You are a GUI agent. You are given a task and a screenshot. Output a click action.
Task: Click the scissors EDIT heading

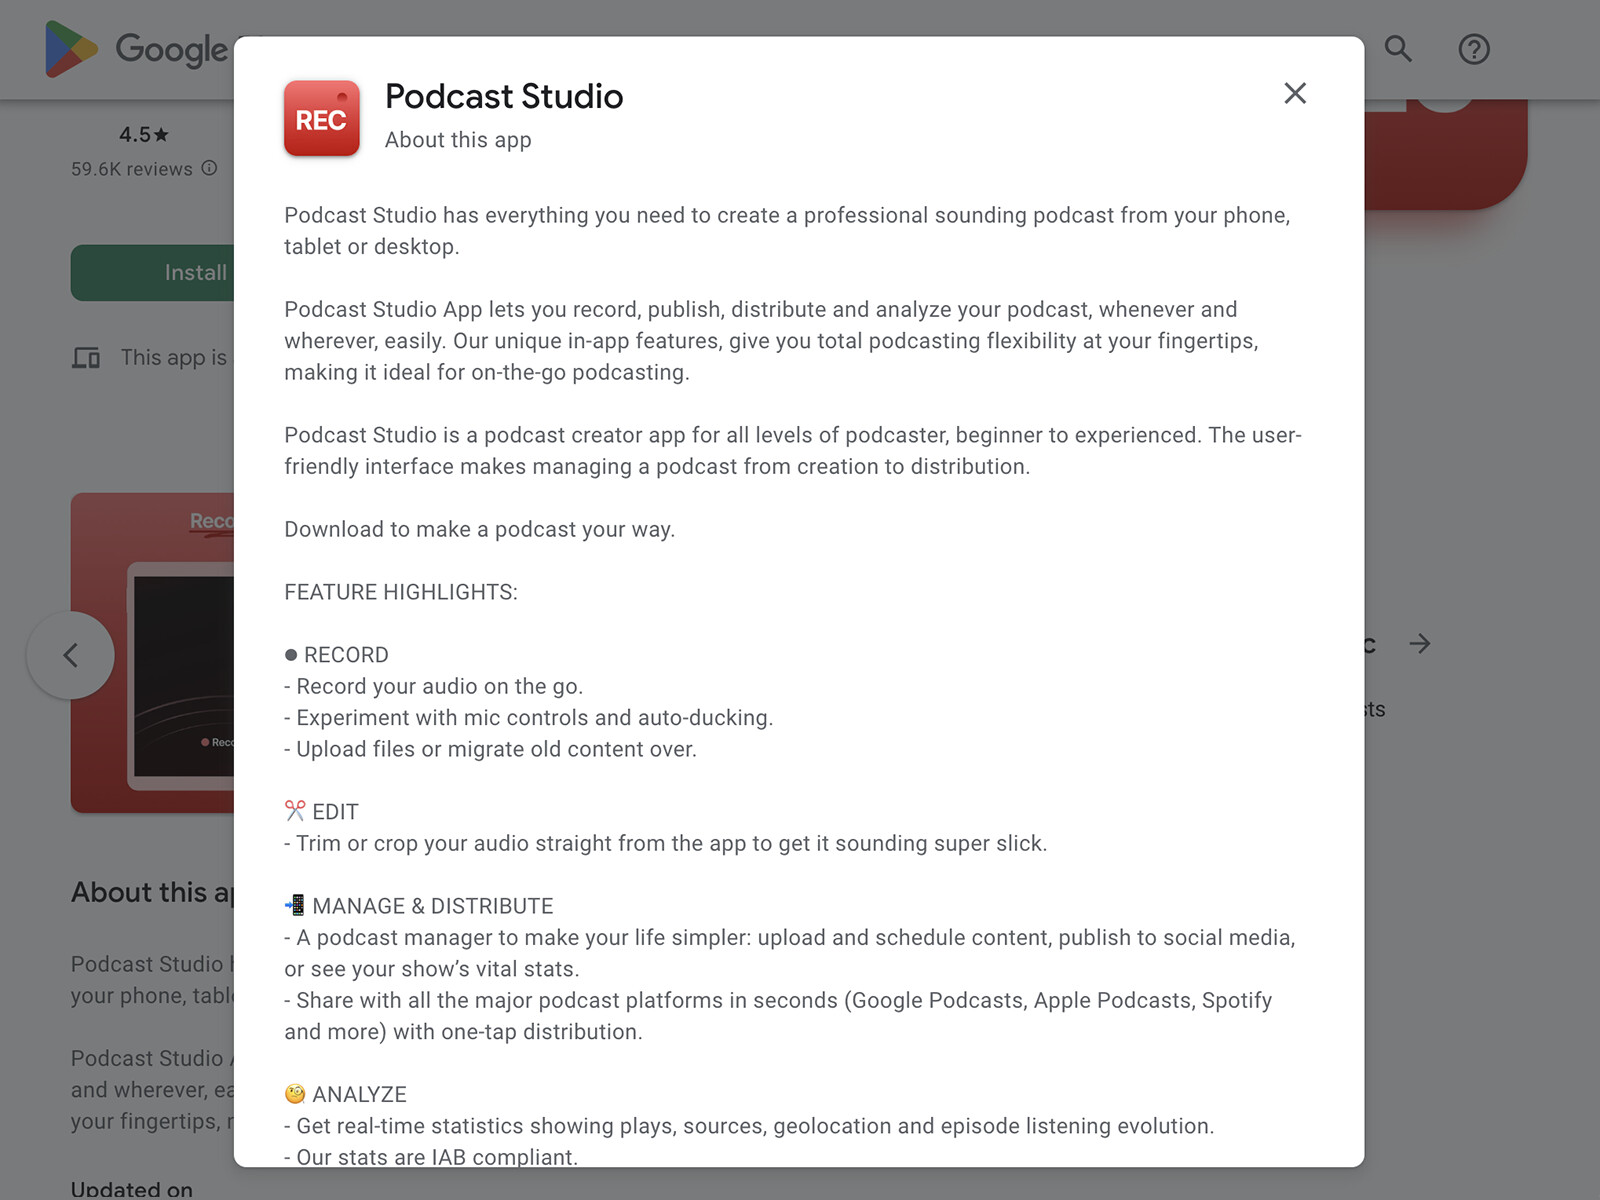point(321,812)
